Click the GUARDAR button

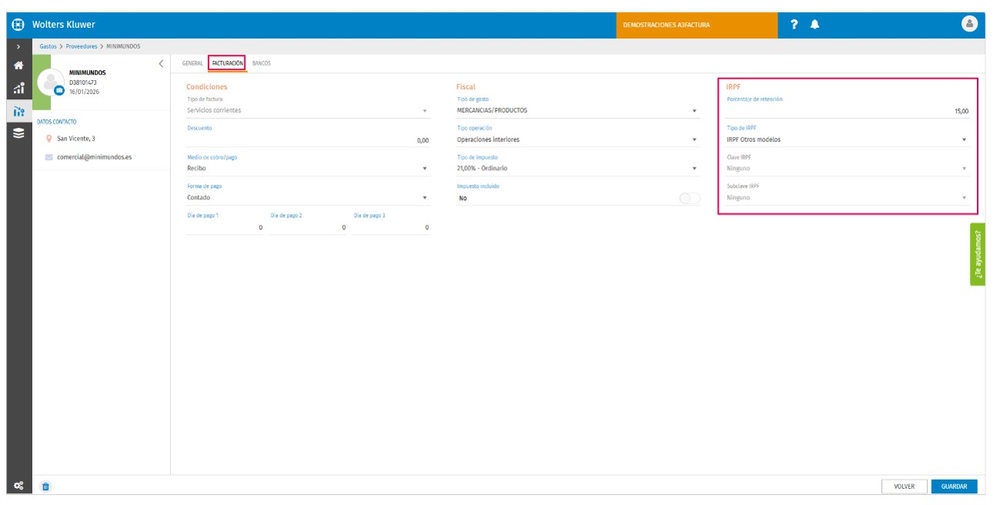coord(954,487)
